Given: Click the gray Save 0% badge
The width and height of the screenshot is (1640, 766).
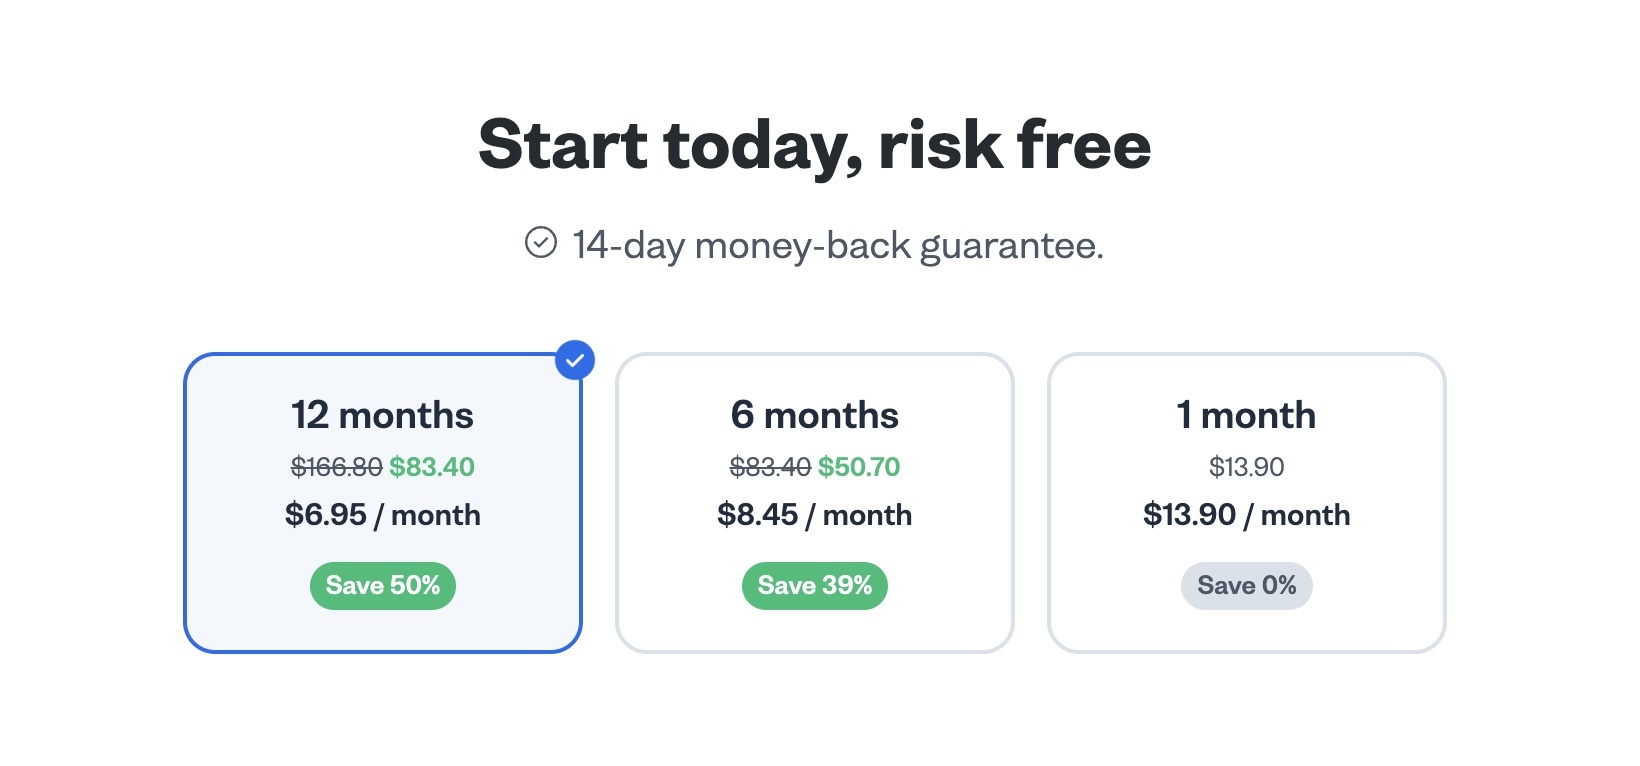Looking at the screenshot, I should click(1246, 586).
